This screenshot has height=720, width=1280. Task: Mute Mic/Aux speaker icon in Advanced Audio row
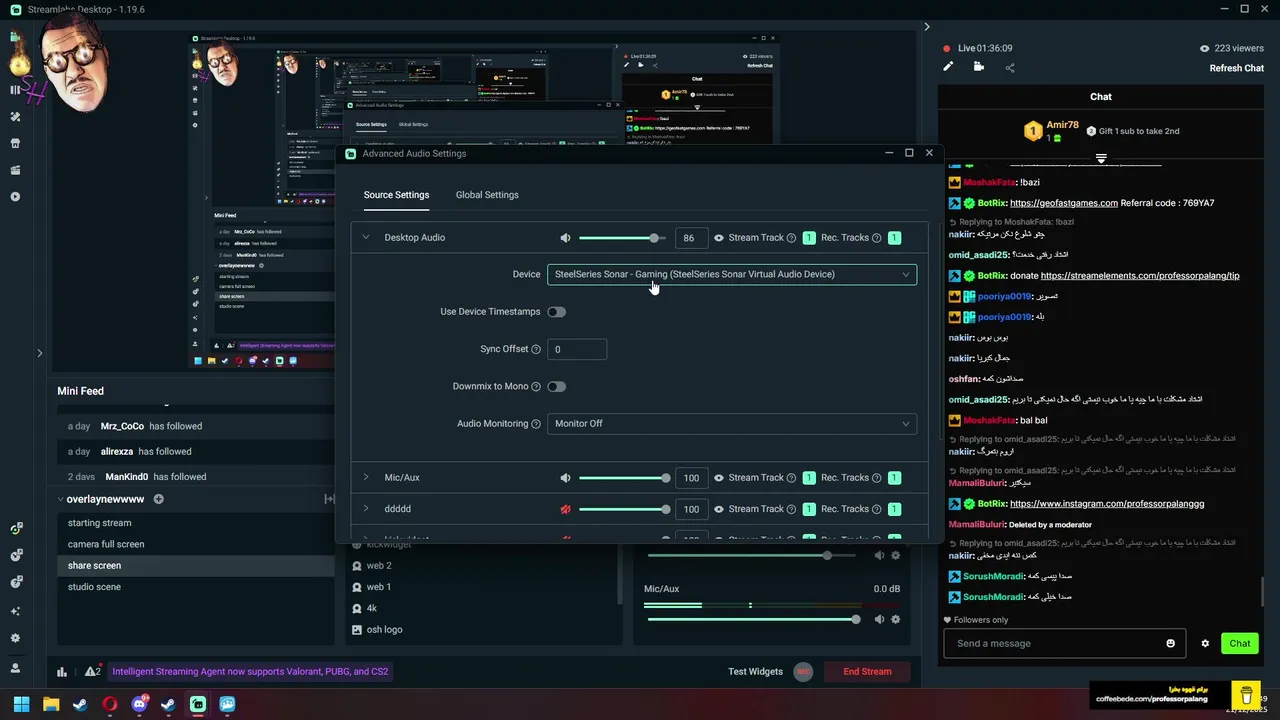565,478
